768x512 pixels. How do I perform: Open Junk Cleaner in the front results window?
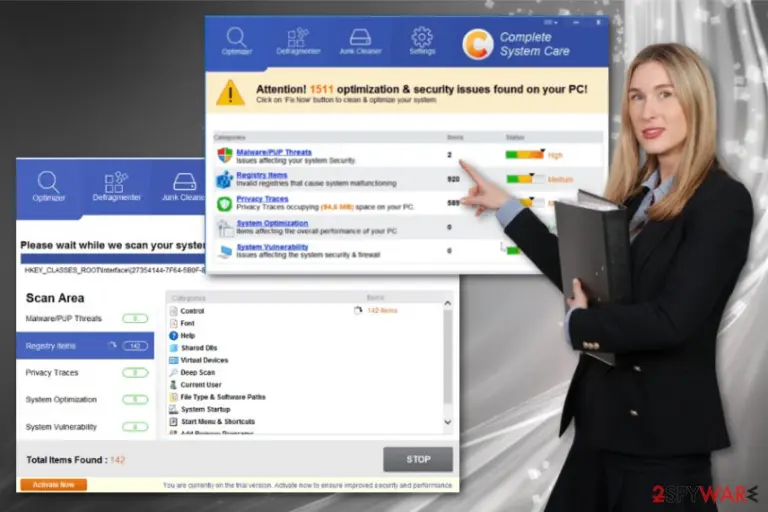click(360, 42)
